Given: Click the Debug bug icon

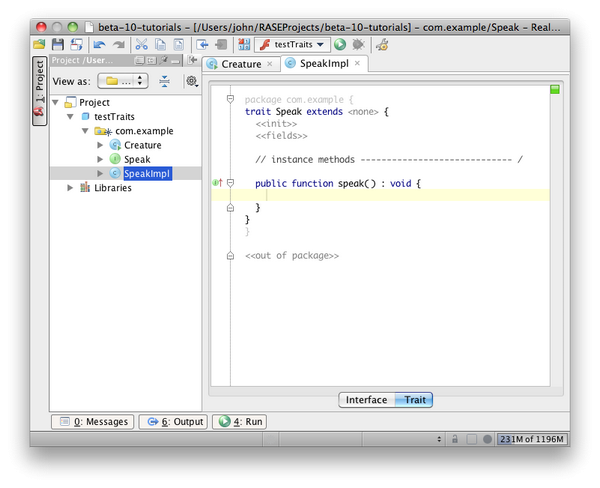Looking at the screenshot, I should tap(357, 45).
